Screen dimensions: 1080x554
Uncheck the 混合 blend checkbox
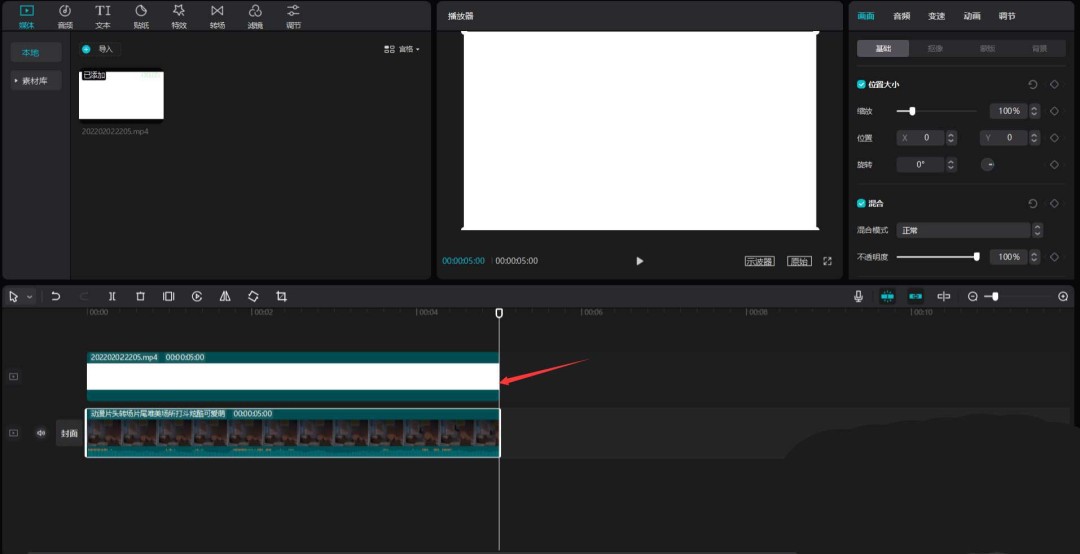tap(862, 203)
